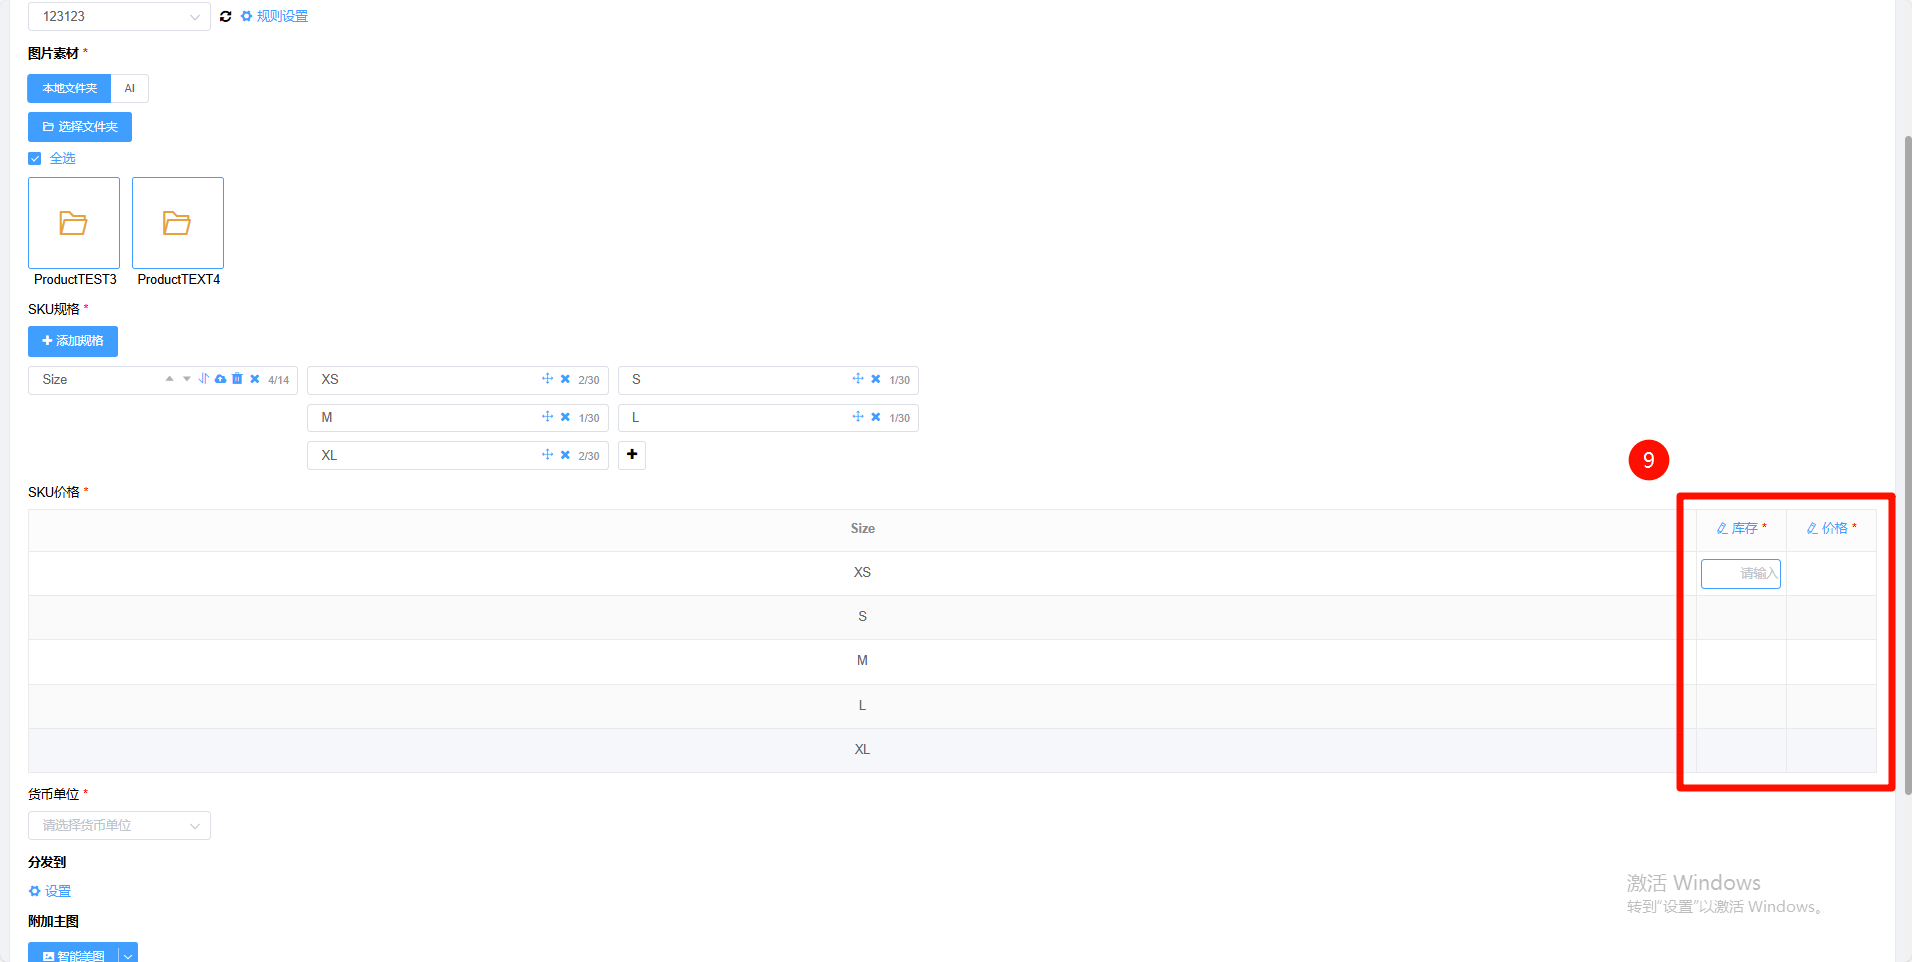Screen dimensions: 1912x962
Task: Click the sort icon in Size spec row
Action: (x=204, y=378)
